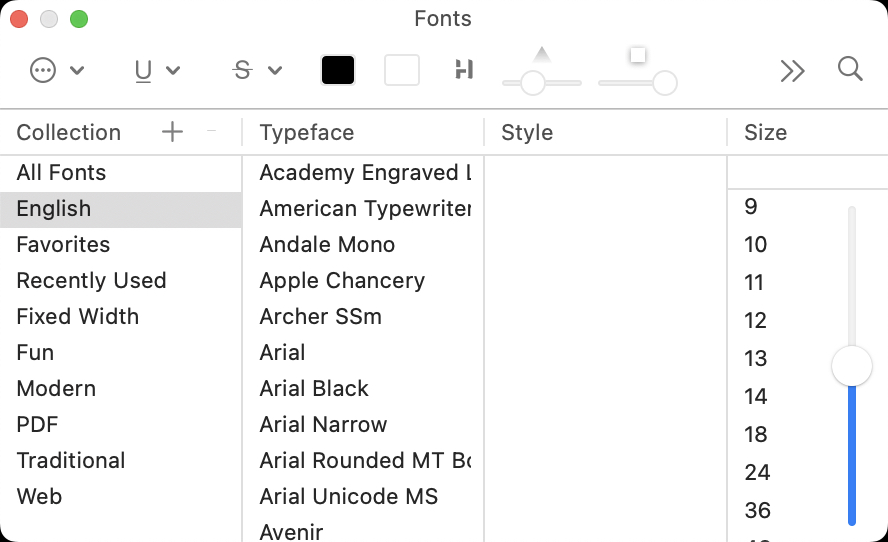Click the remove collection minus icon
This screenshot has height=542, width=888.
(211, 132)
